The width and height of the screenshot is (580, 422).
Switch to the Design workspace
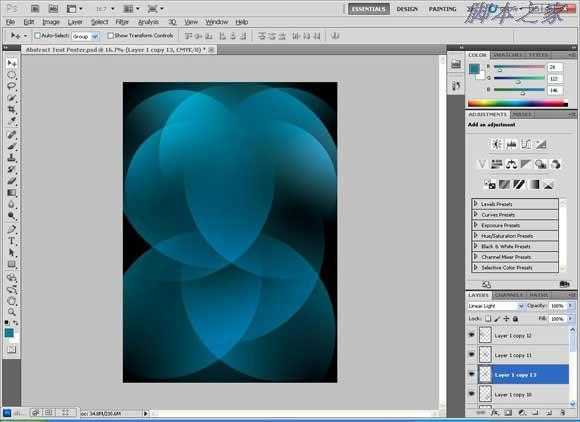click(x=407, y=9)
